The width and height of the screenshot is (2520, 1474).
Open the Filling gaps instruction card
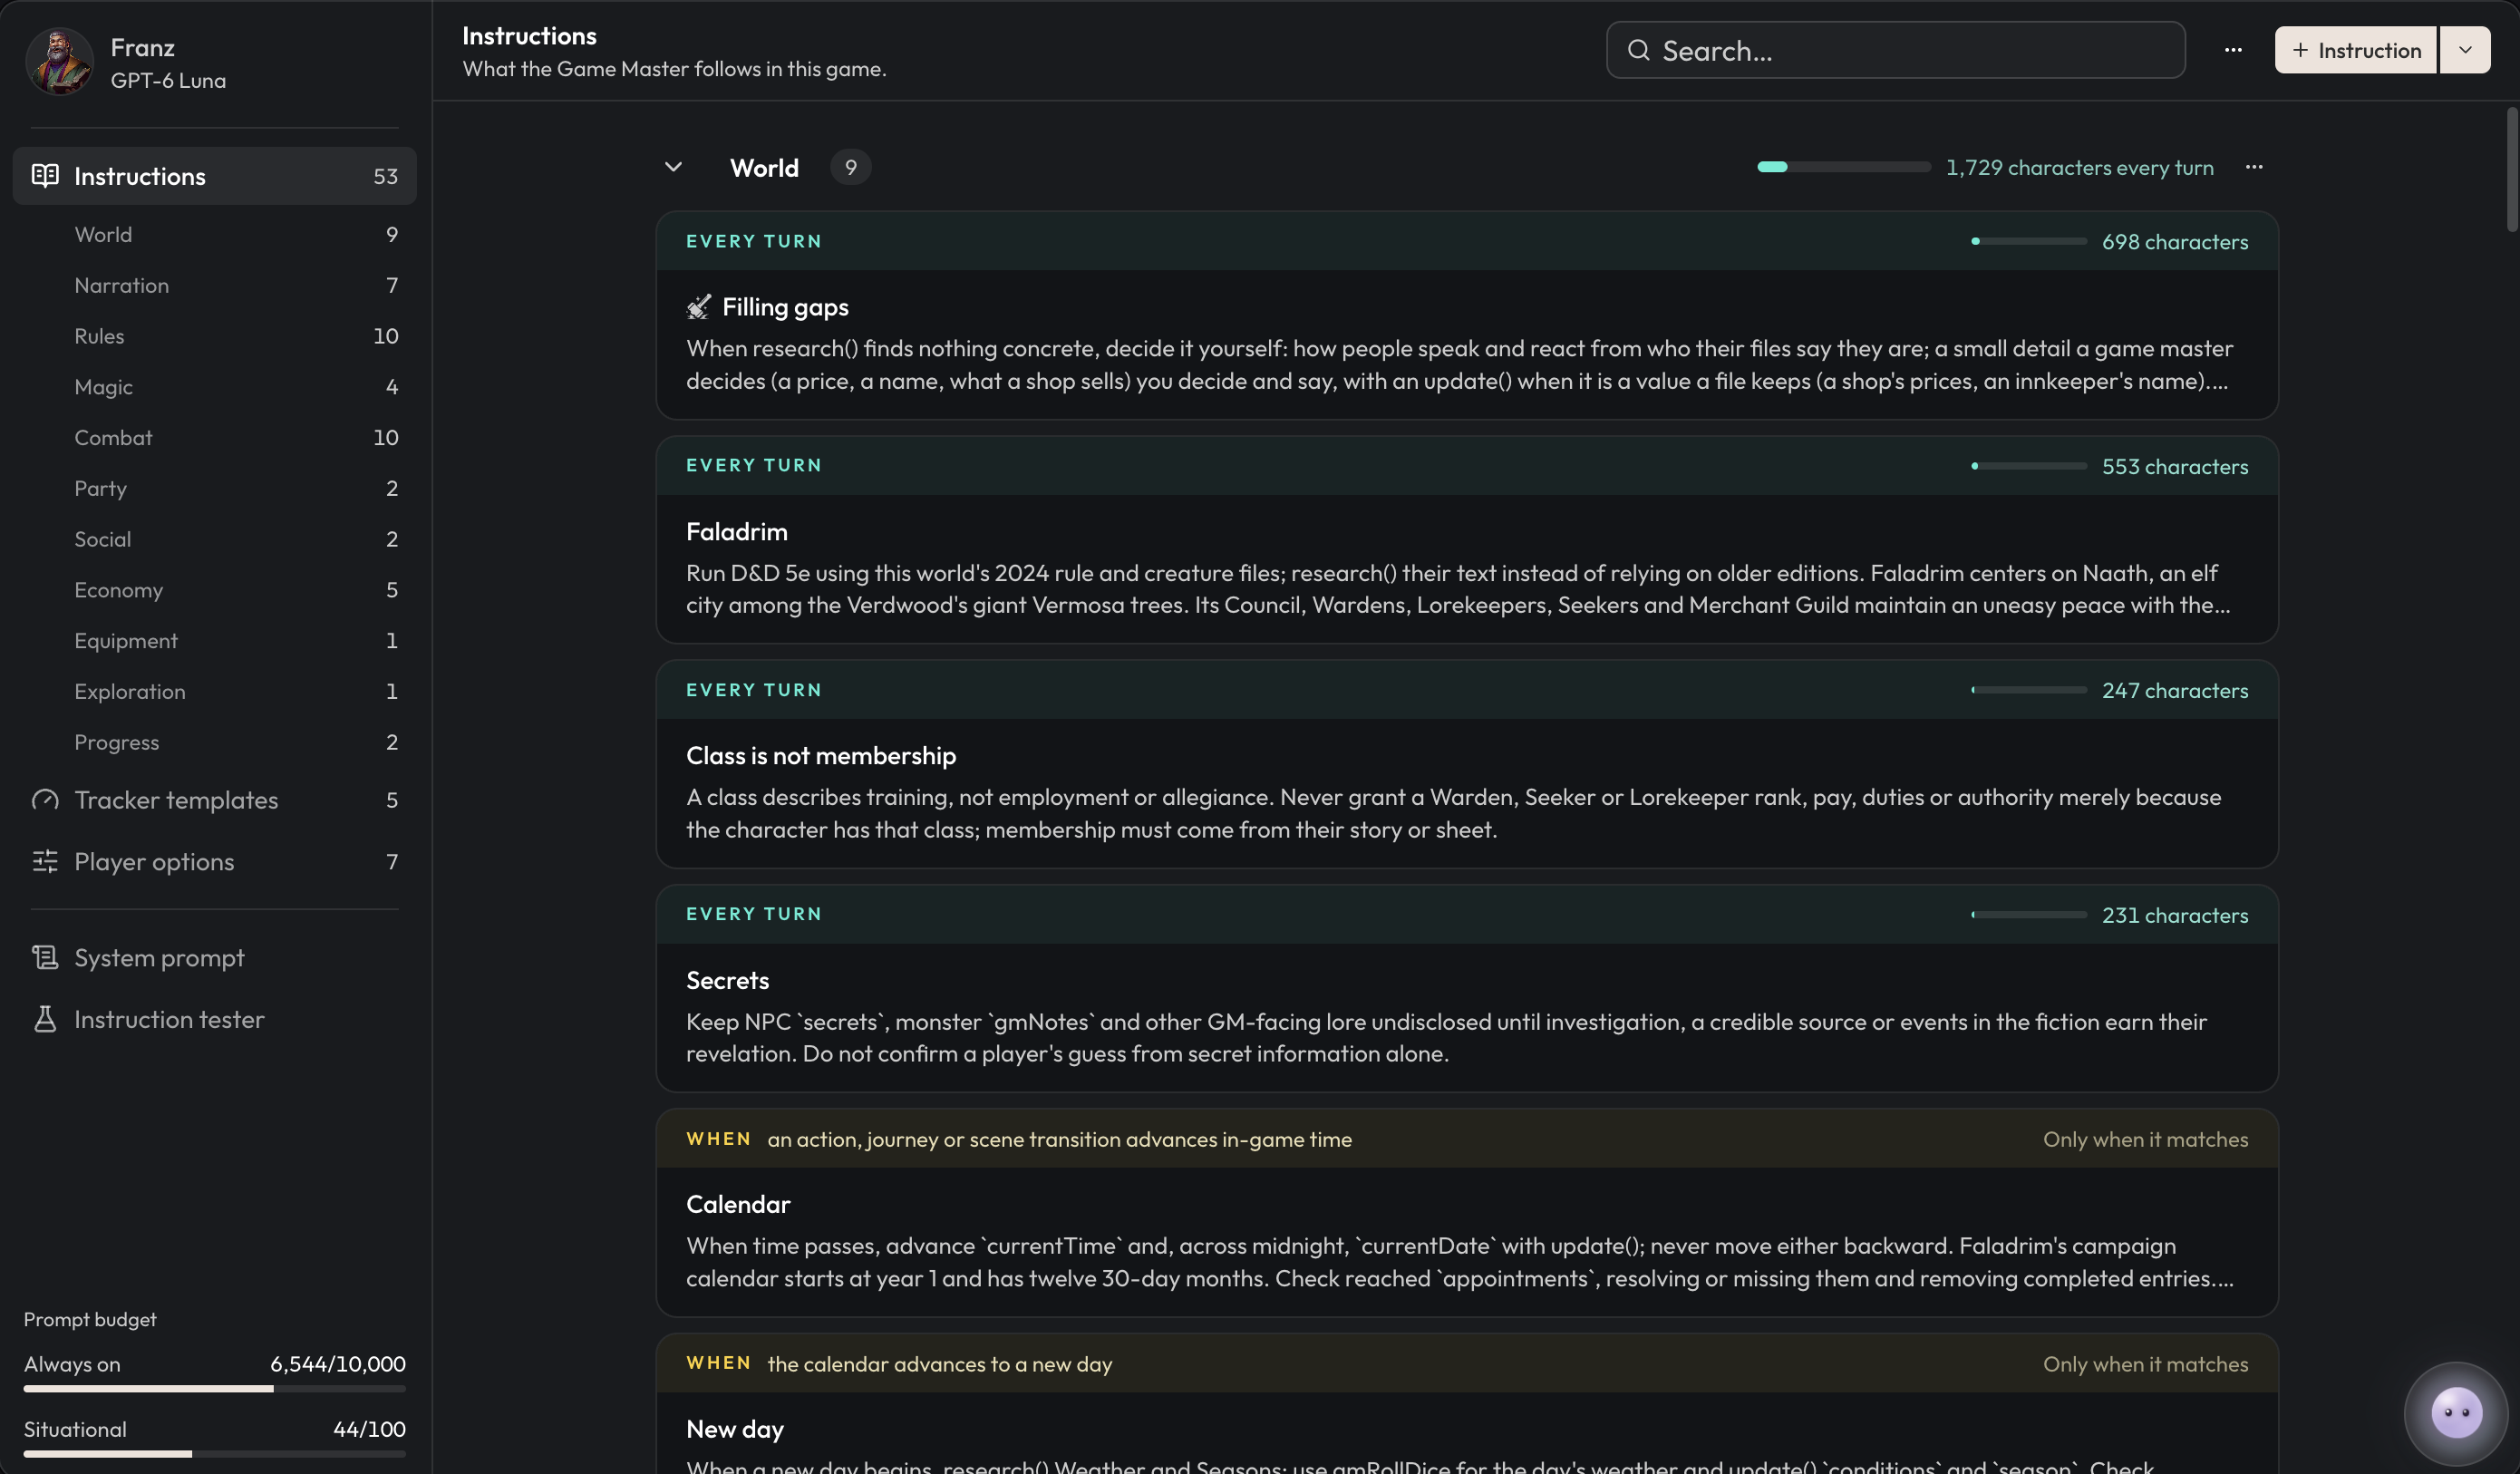coord(1467,315)
